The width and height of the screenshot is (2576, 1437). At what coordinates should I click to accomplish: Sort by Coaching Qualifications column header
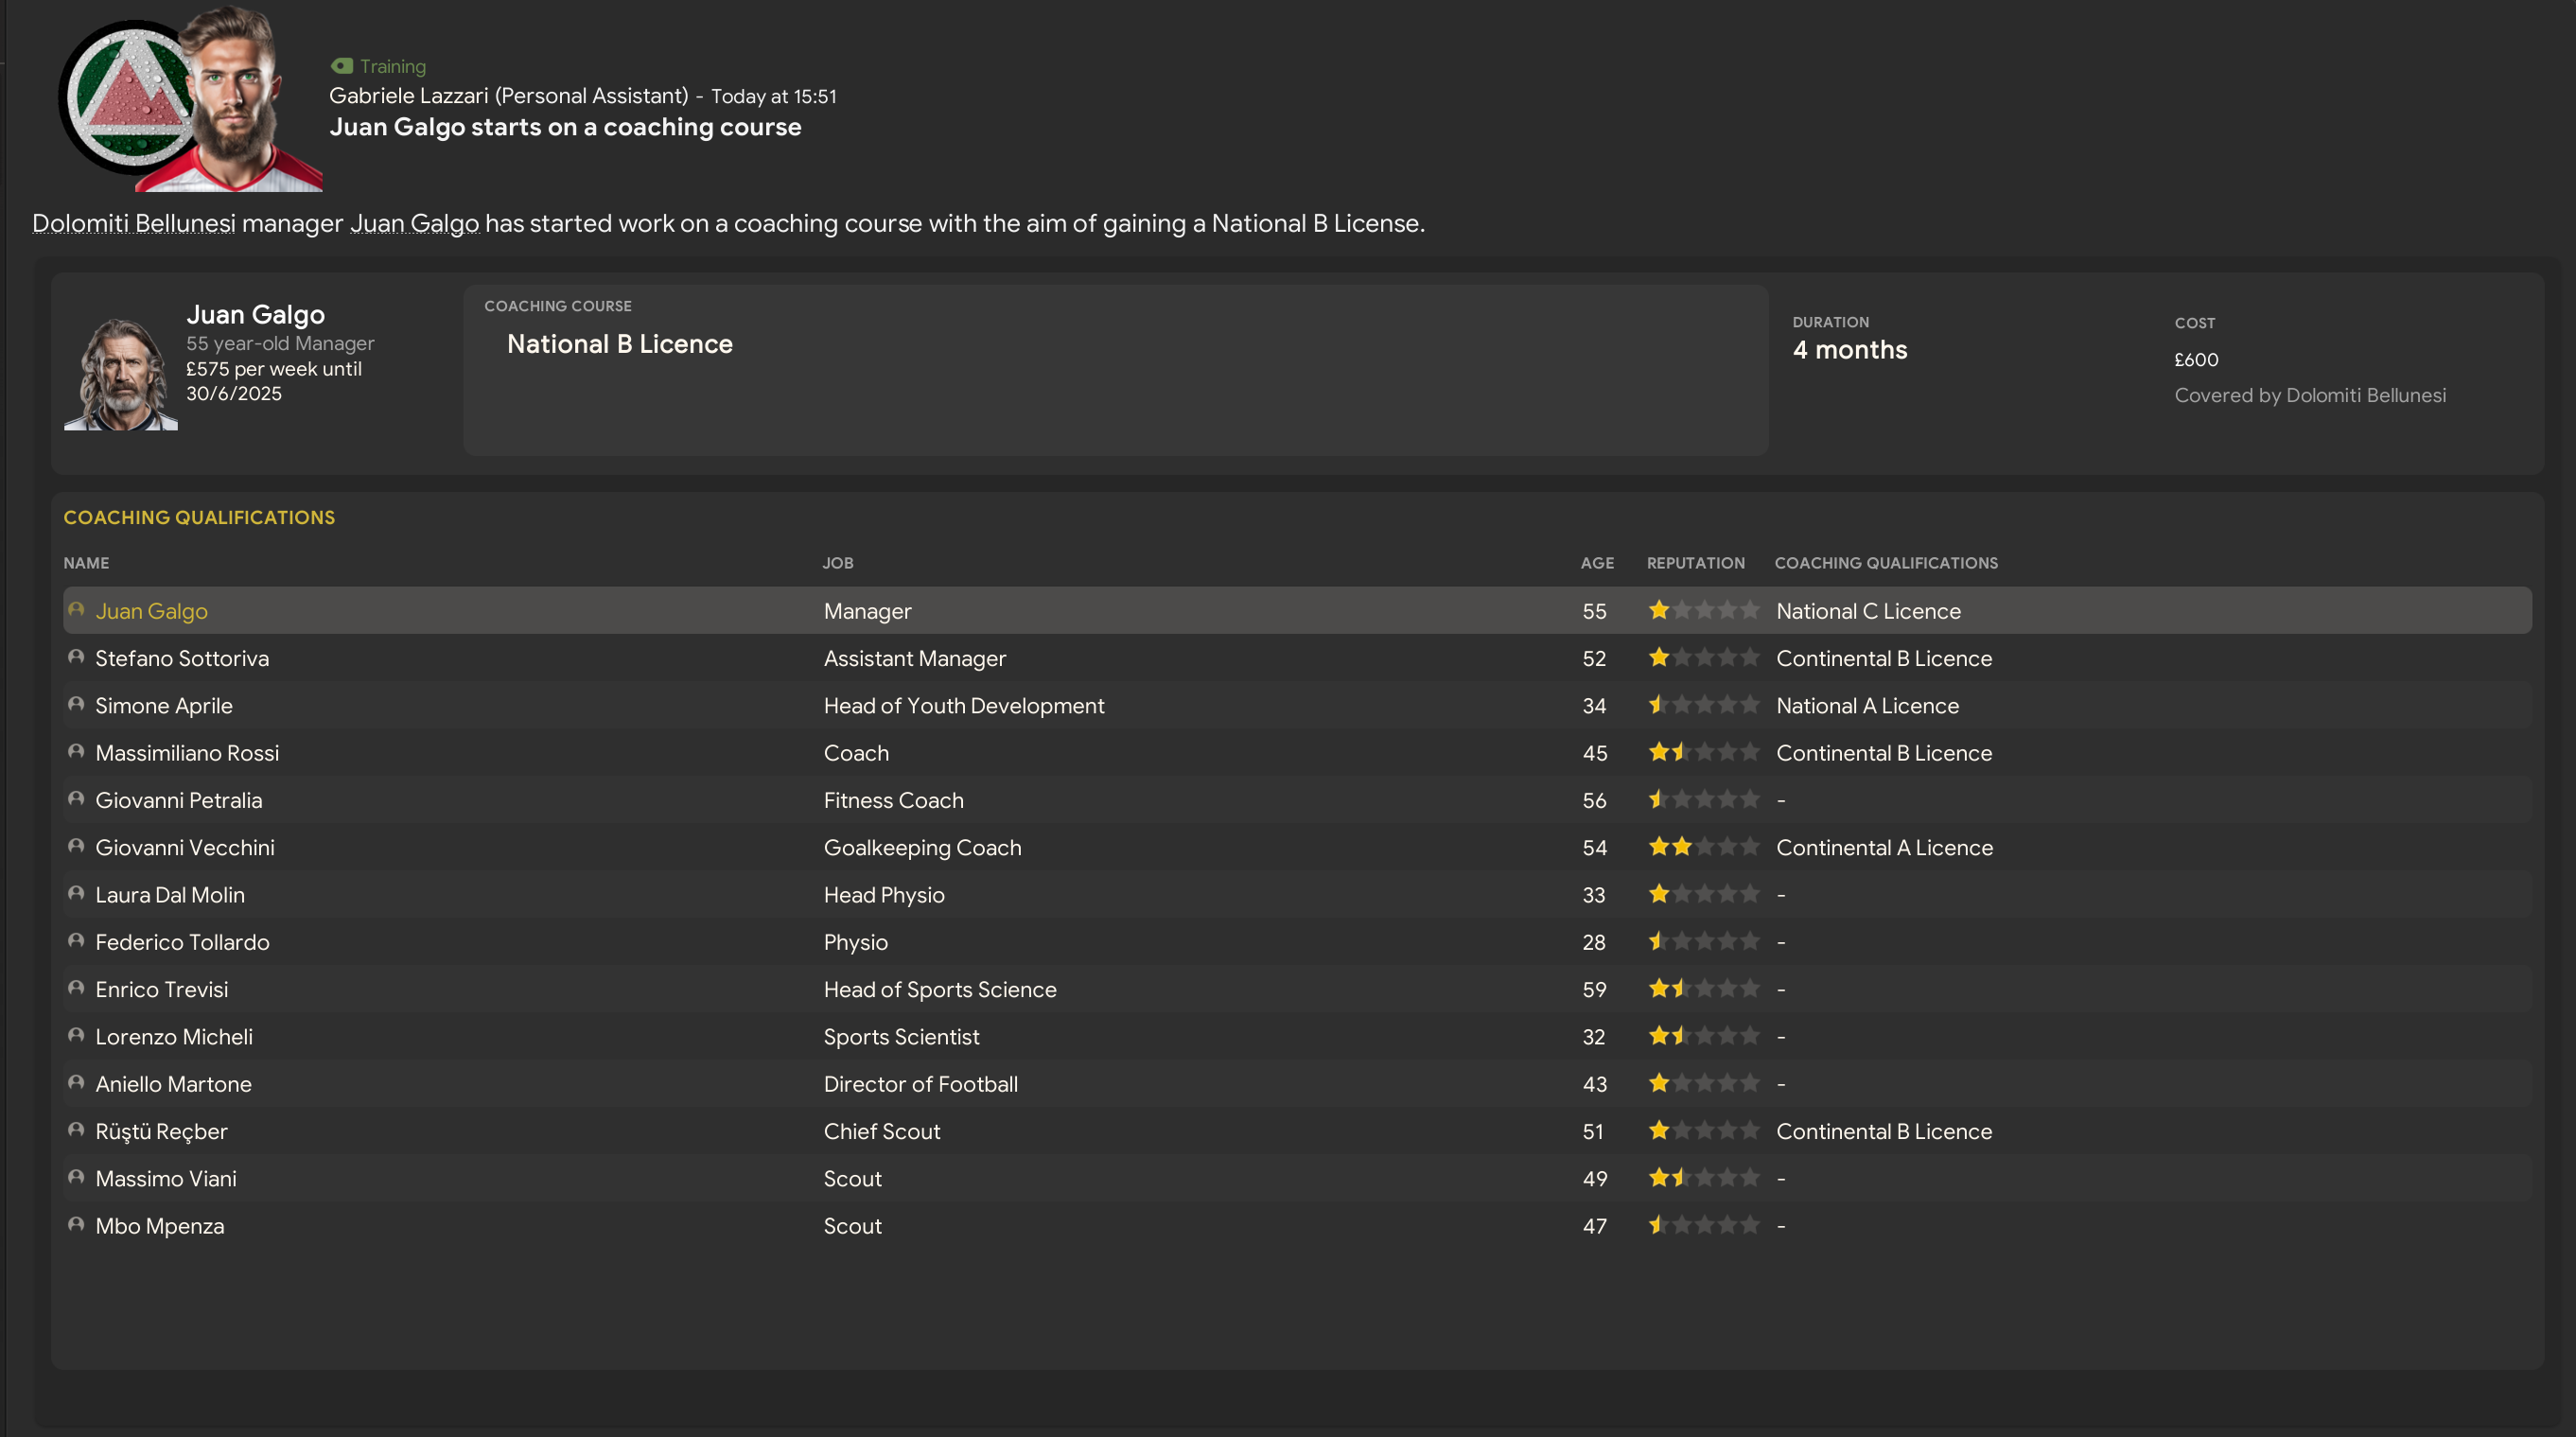coord(1885,563)
